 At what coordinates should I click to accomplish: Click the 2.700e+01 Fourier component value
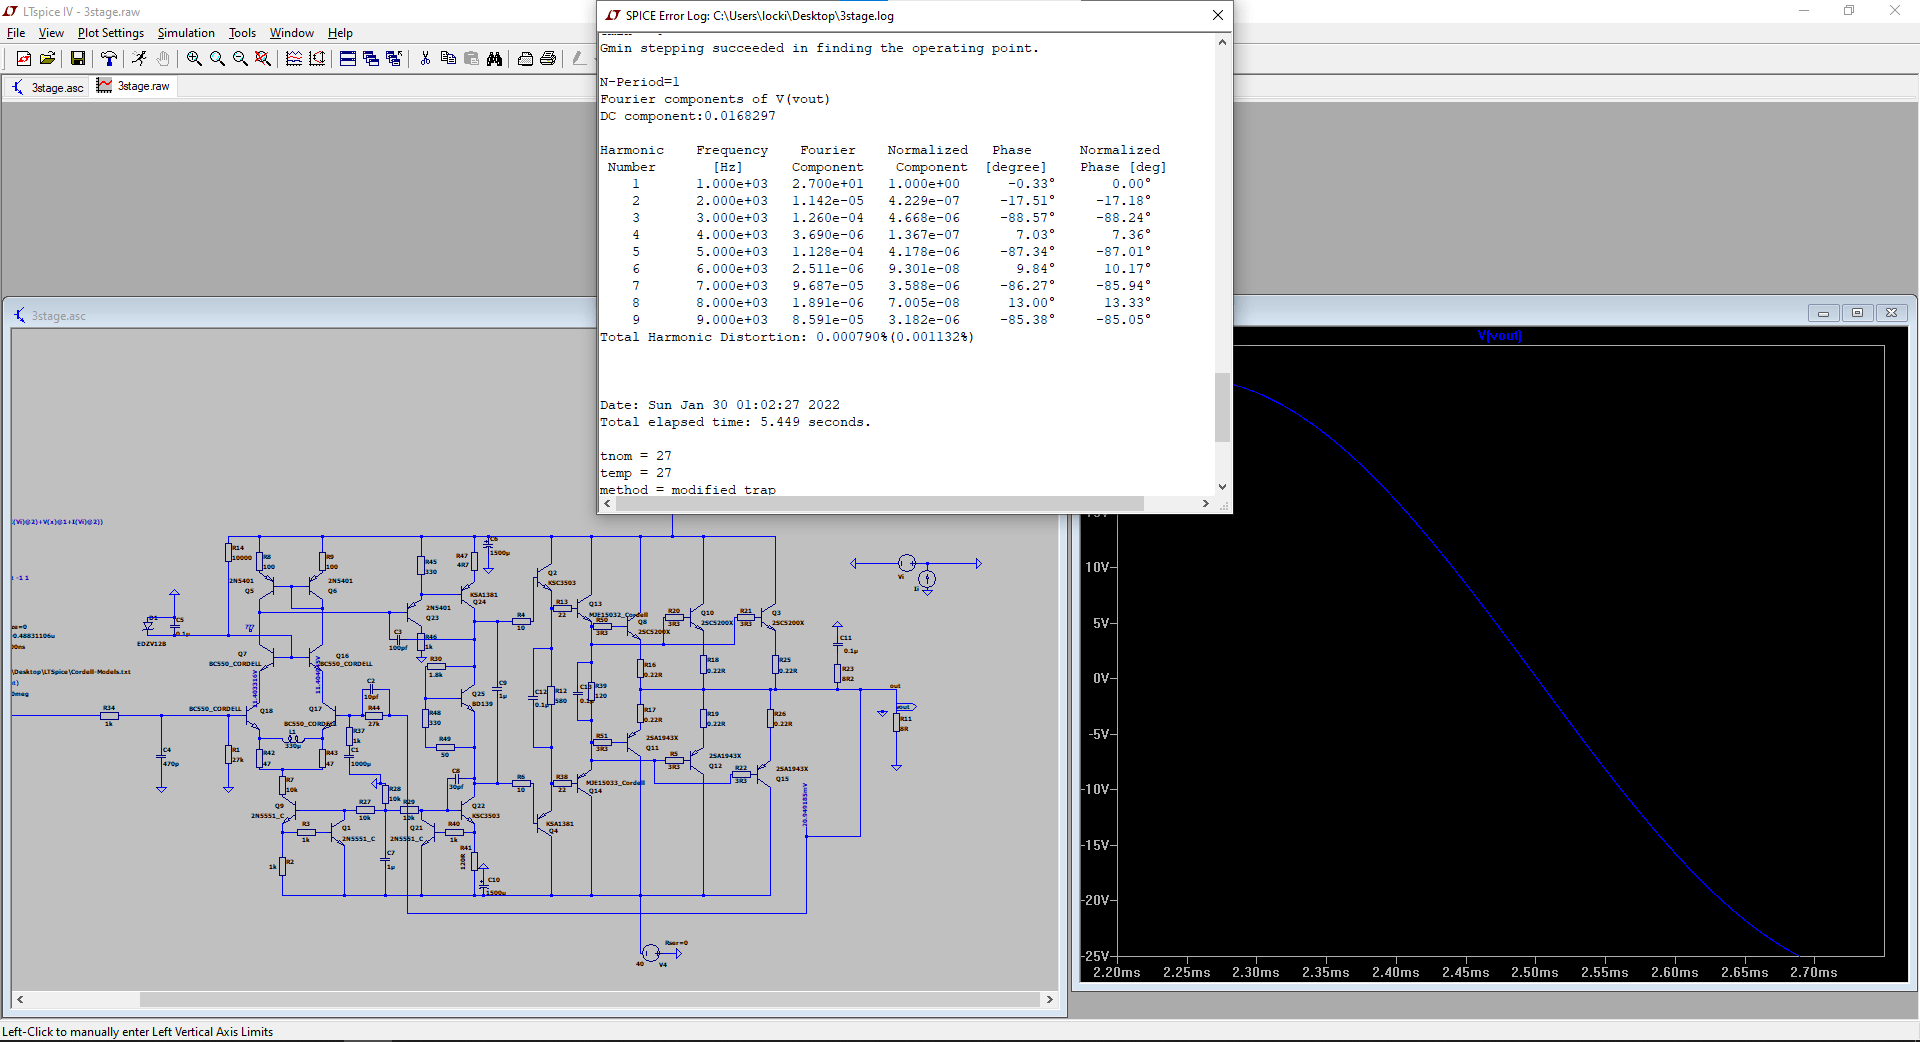pyautogui.click(x=828, y=184)
